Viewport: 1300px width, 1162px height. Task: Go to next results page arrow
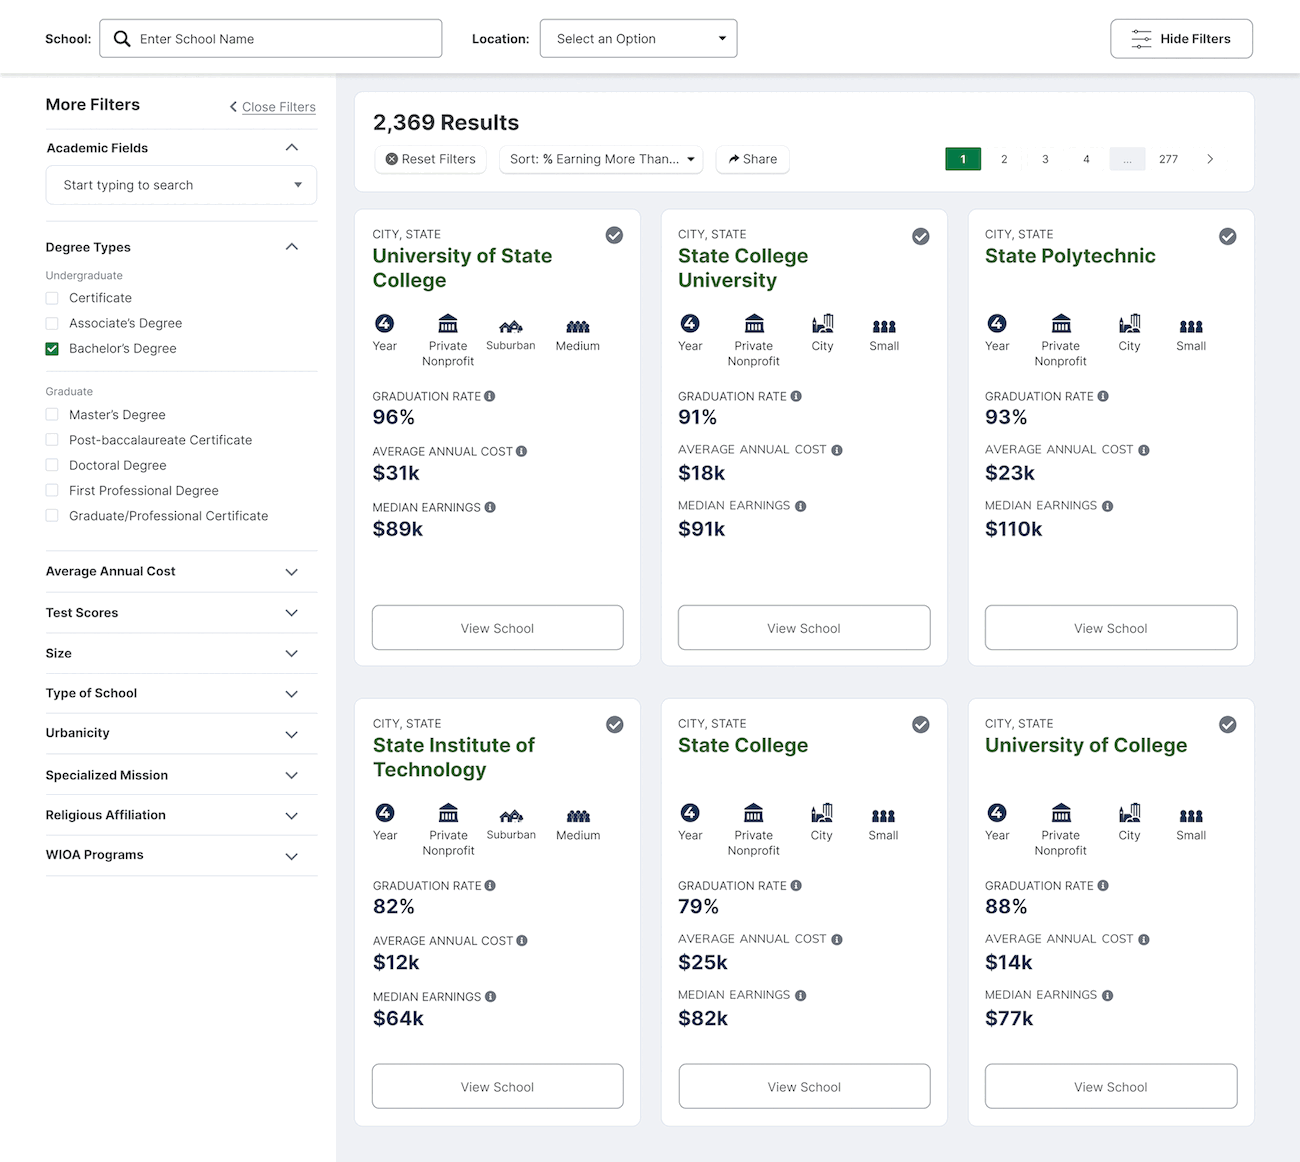click(x=1210, y=159)
